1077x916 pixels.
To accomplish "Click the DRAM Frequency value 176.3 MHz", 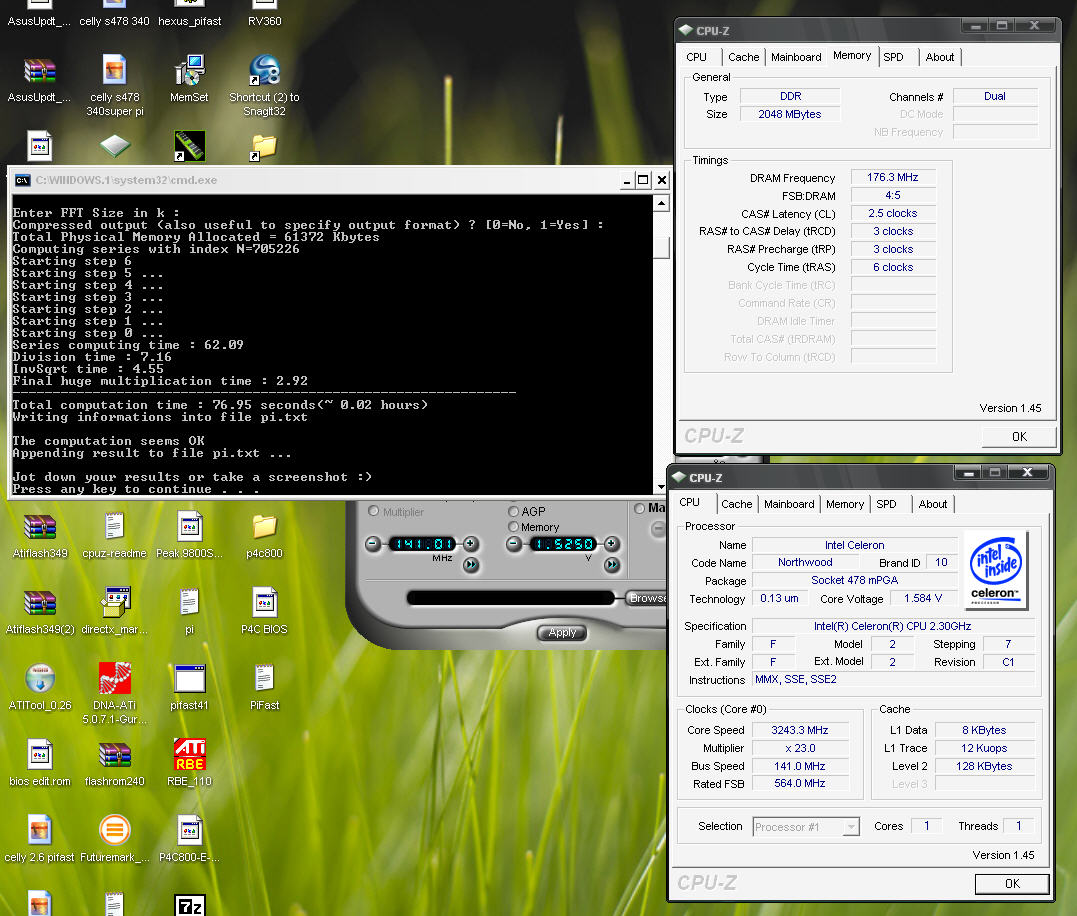I will tap(892, 177).
